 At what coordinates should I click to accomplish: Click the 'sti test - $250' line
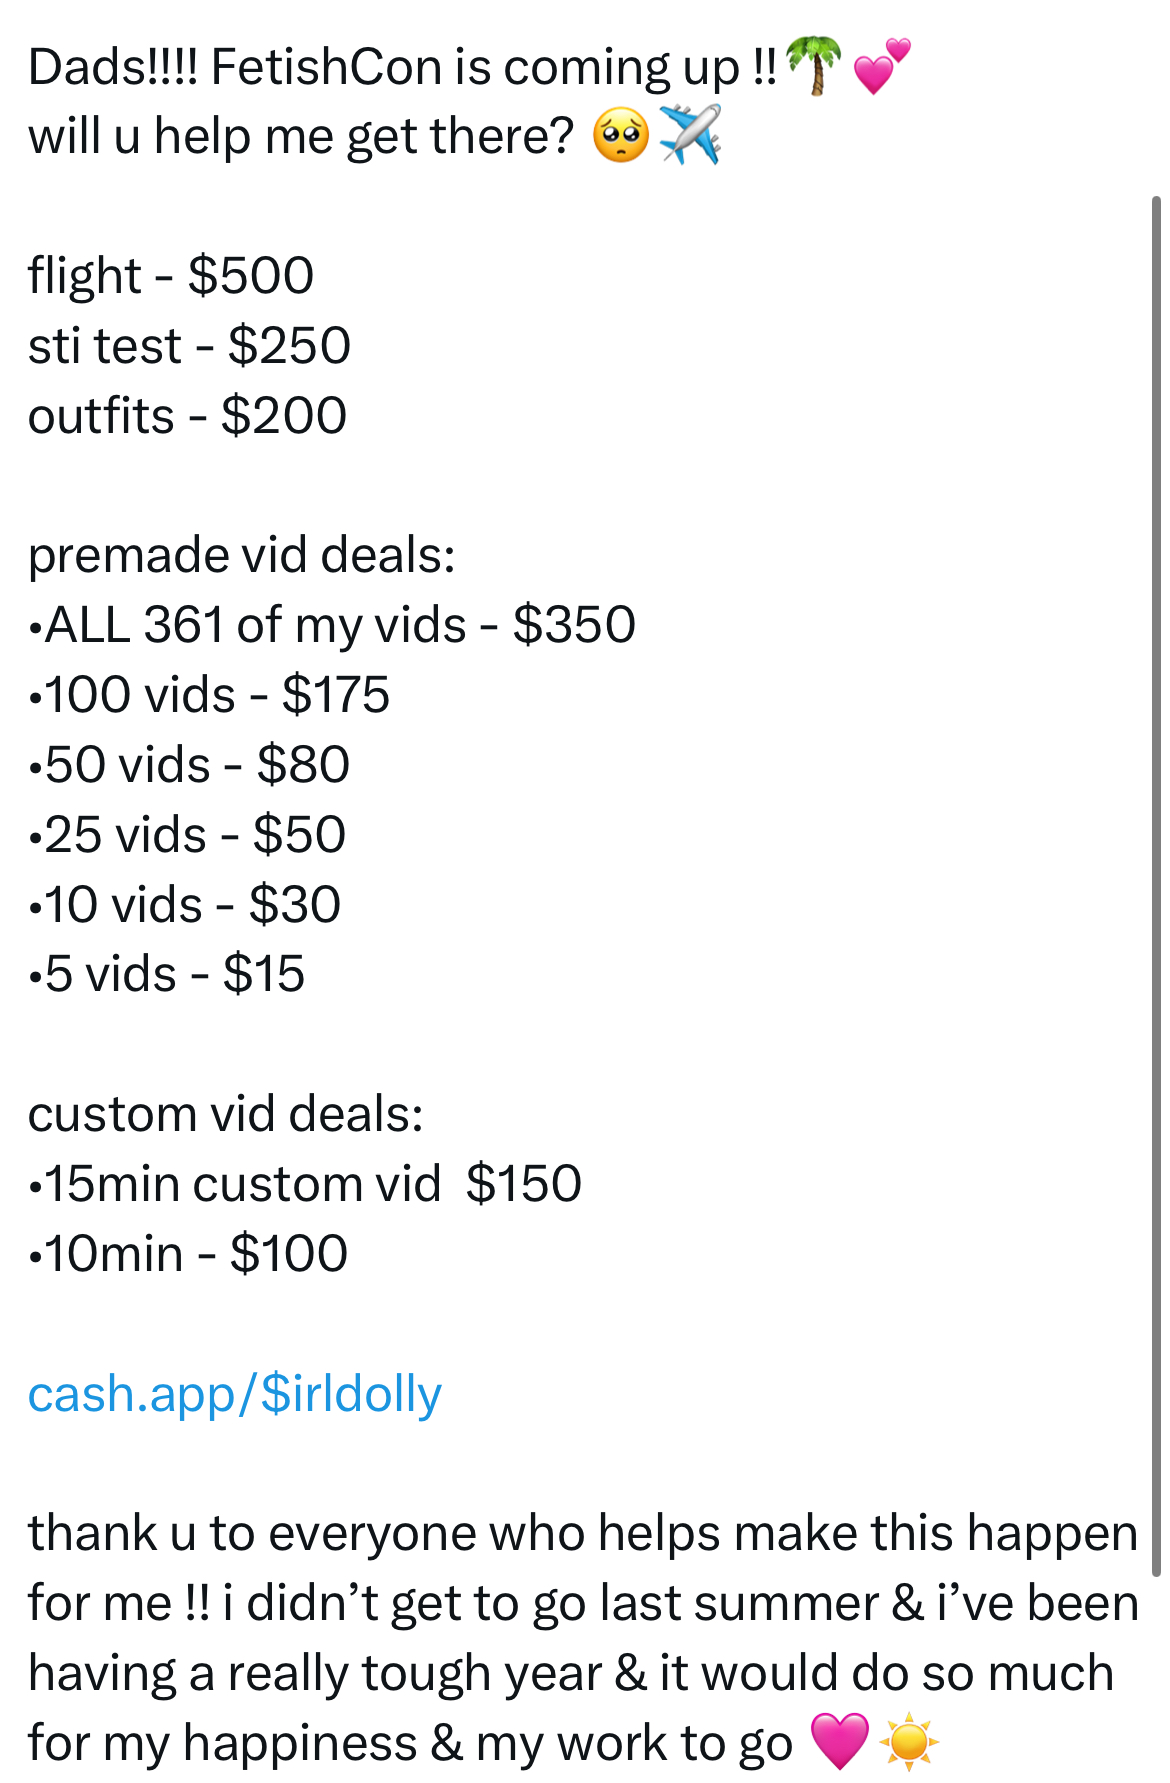(189, 346)
